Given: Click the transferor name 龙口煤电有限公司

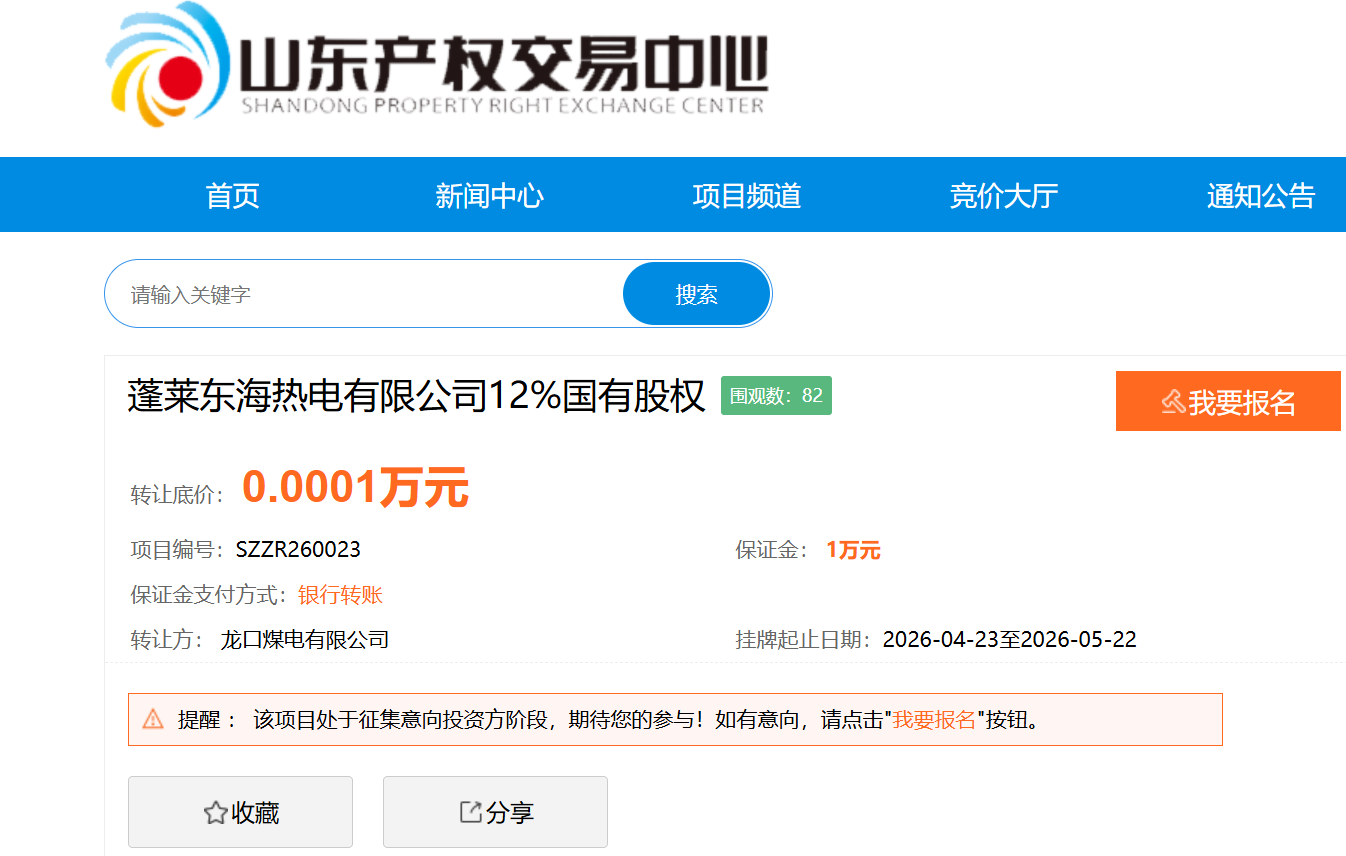Looking at the screenshot, I should point(305,640).
